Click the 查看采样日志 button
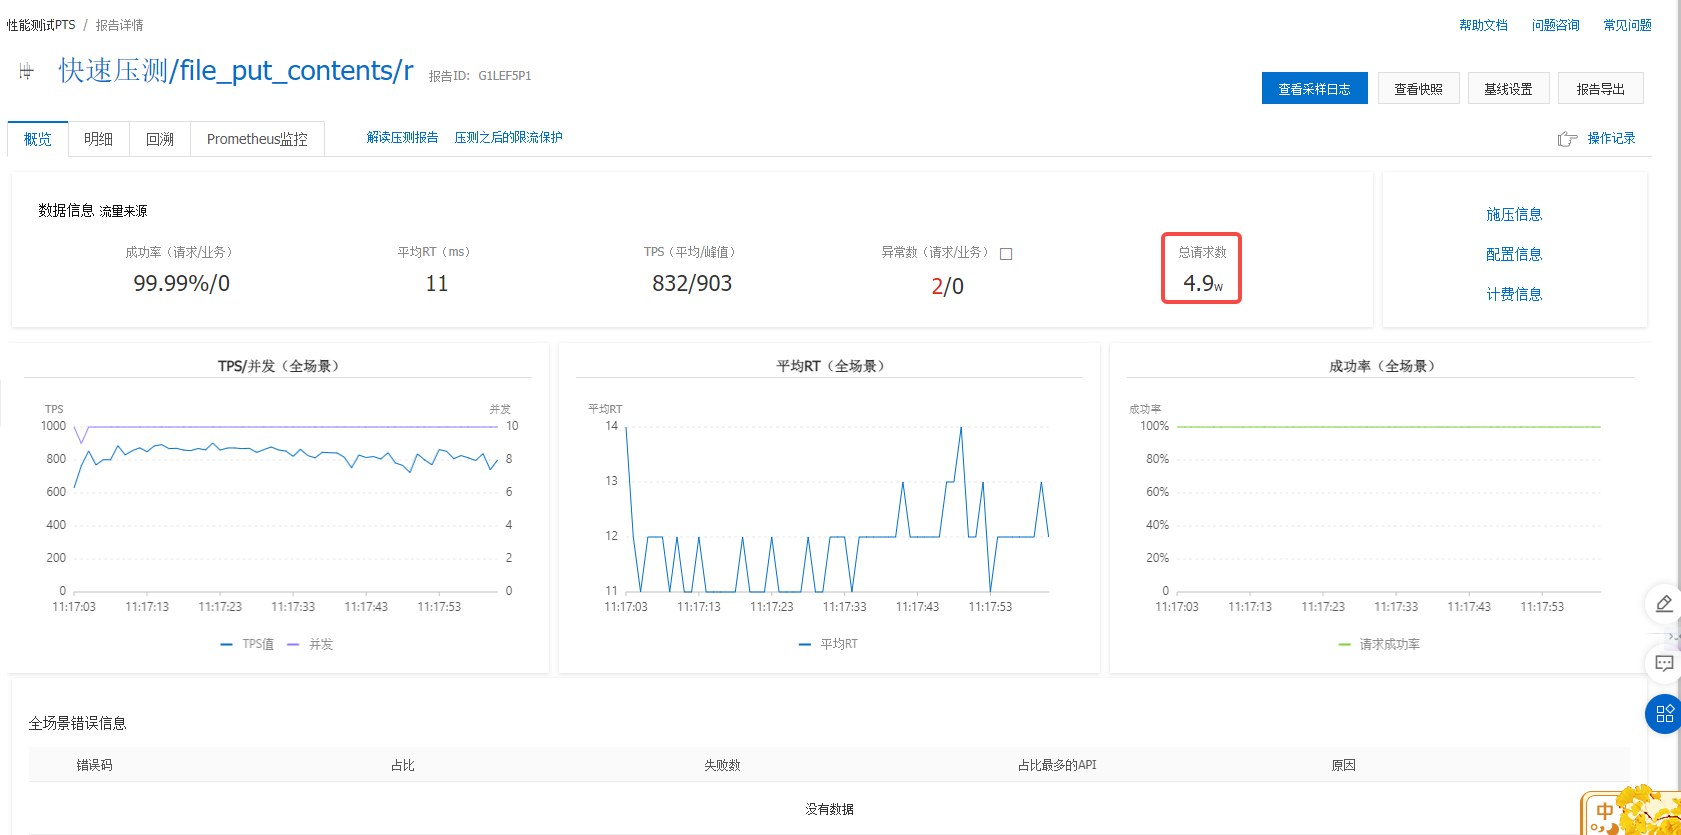 click(x=1314, y=89)
